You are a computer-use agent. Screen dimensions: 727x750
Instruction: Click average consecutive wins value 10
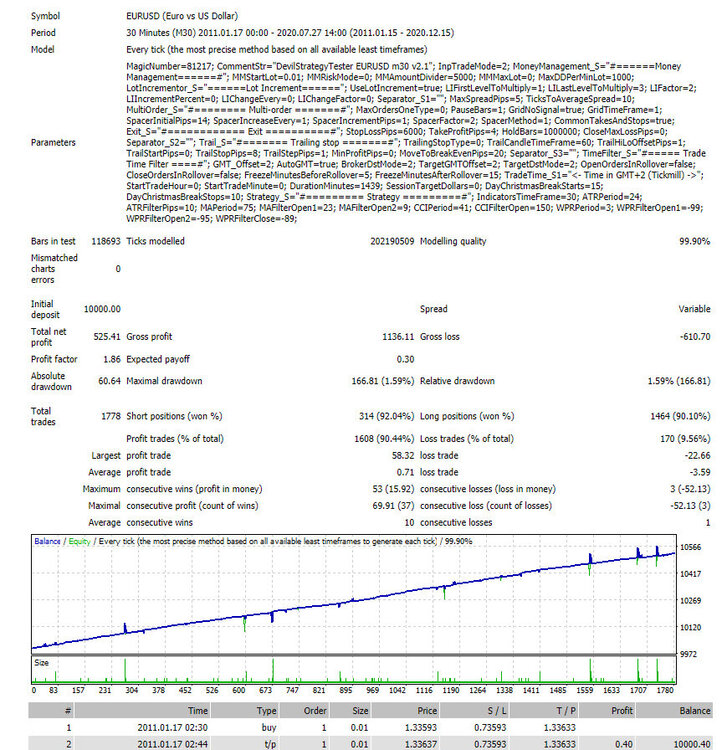tap(409, 522)
